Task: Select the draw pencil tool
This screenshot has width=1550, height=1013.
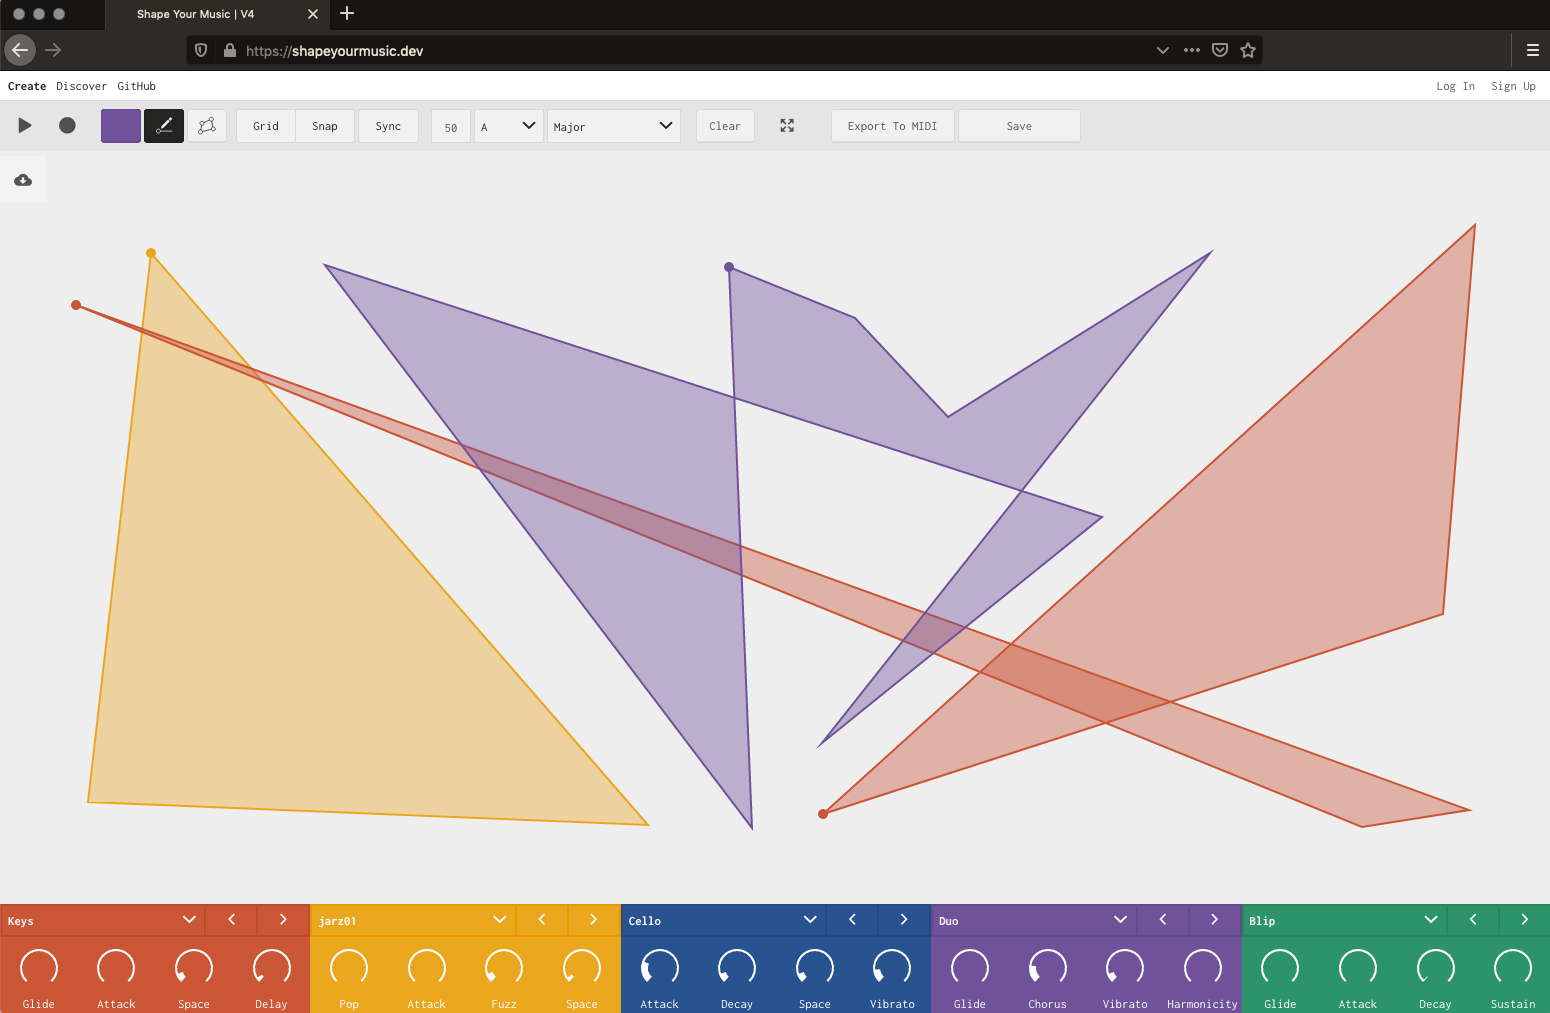Action: tap(164, 126)
